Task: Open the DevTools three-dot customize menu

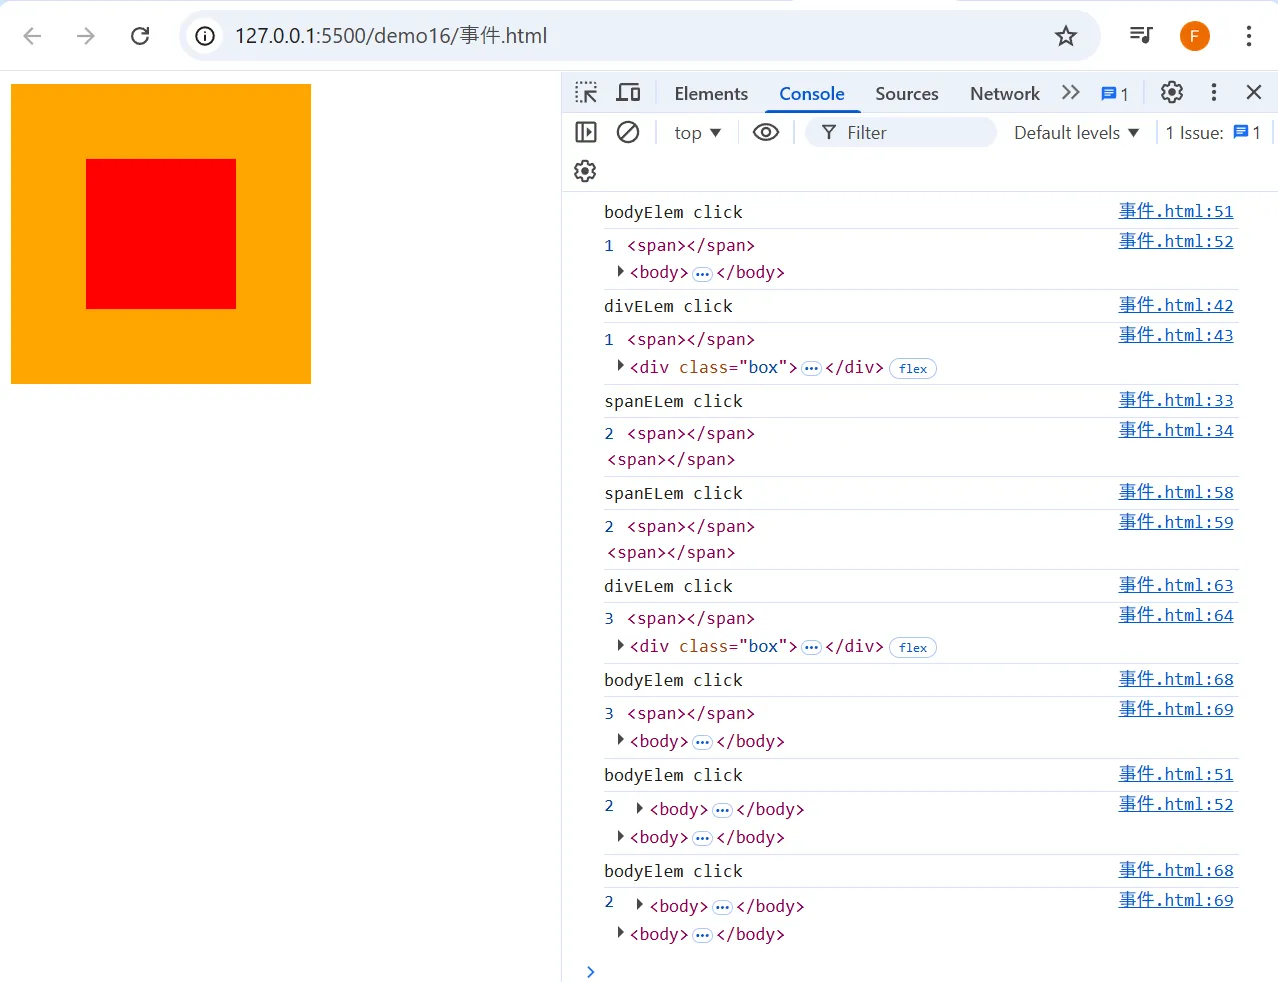Action: coord(1214,93)
